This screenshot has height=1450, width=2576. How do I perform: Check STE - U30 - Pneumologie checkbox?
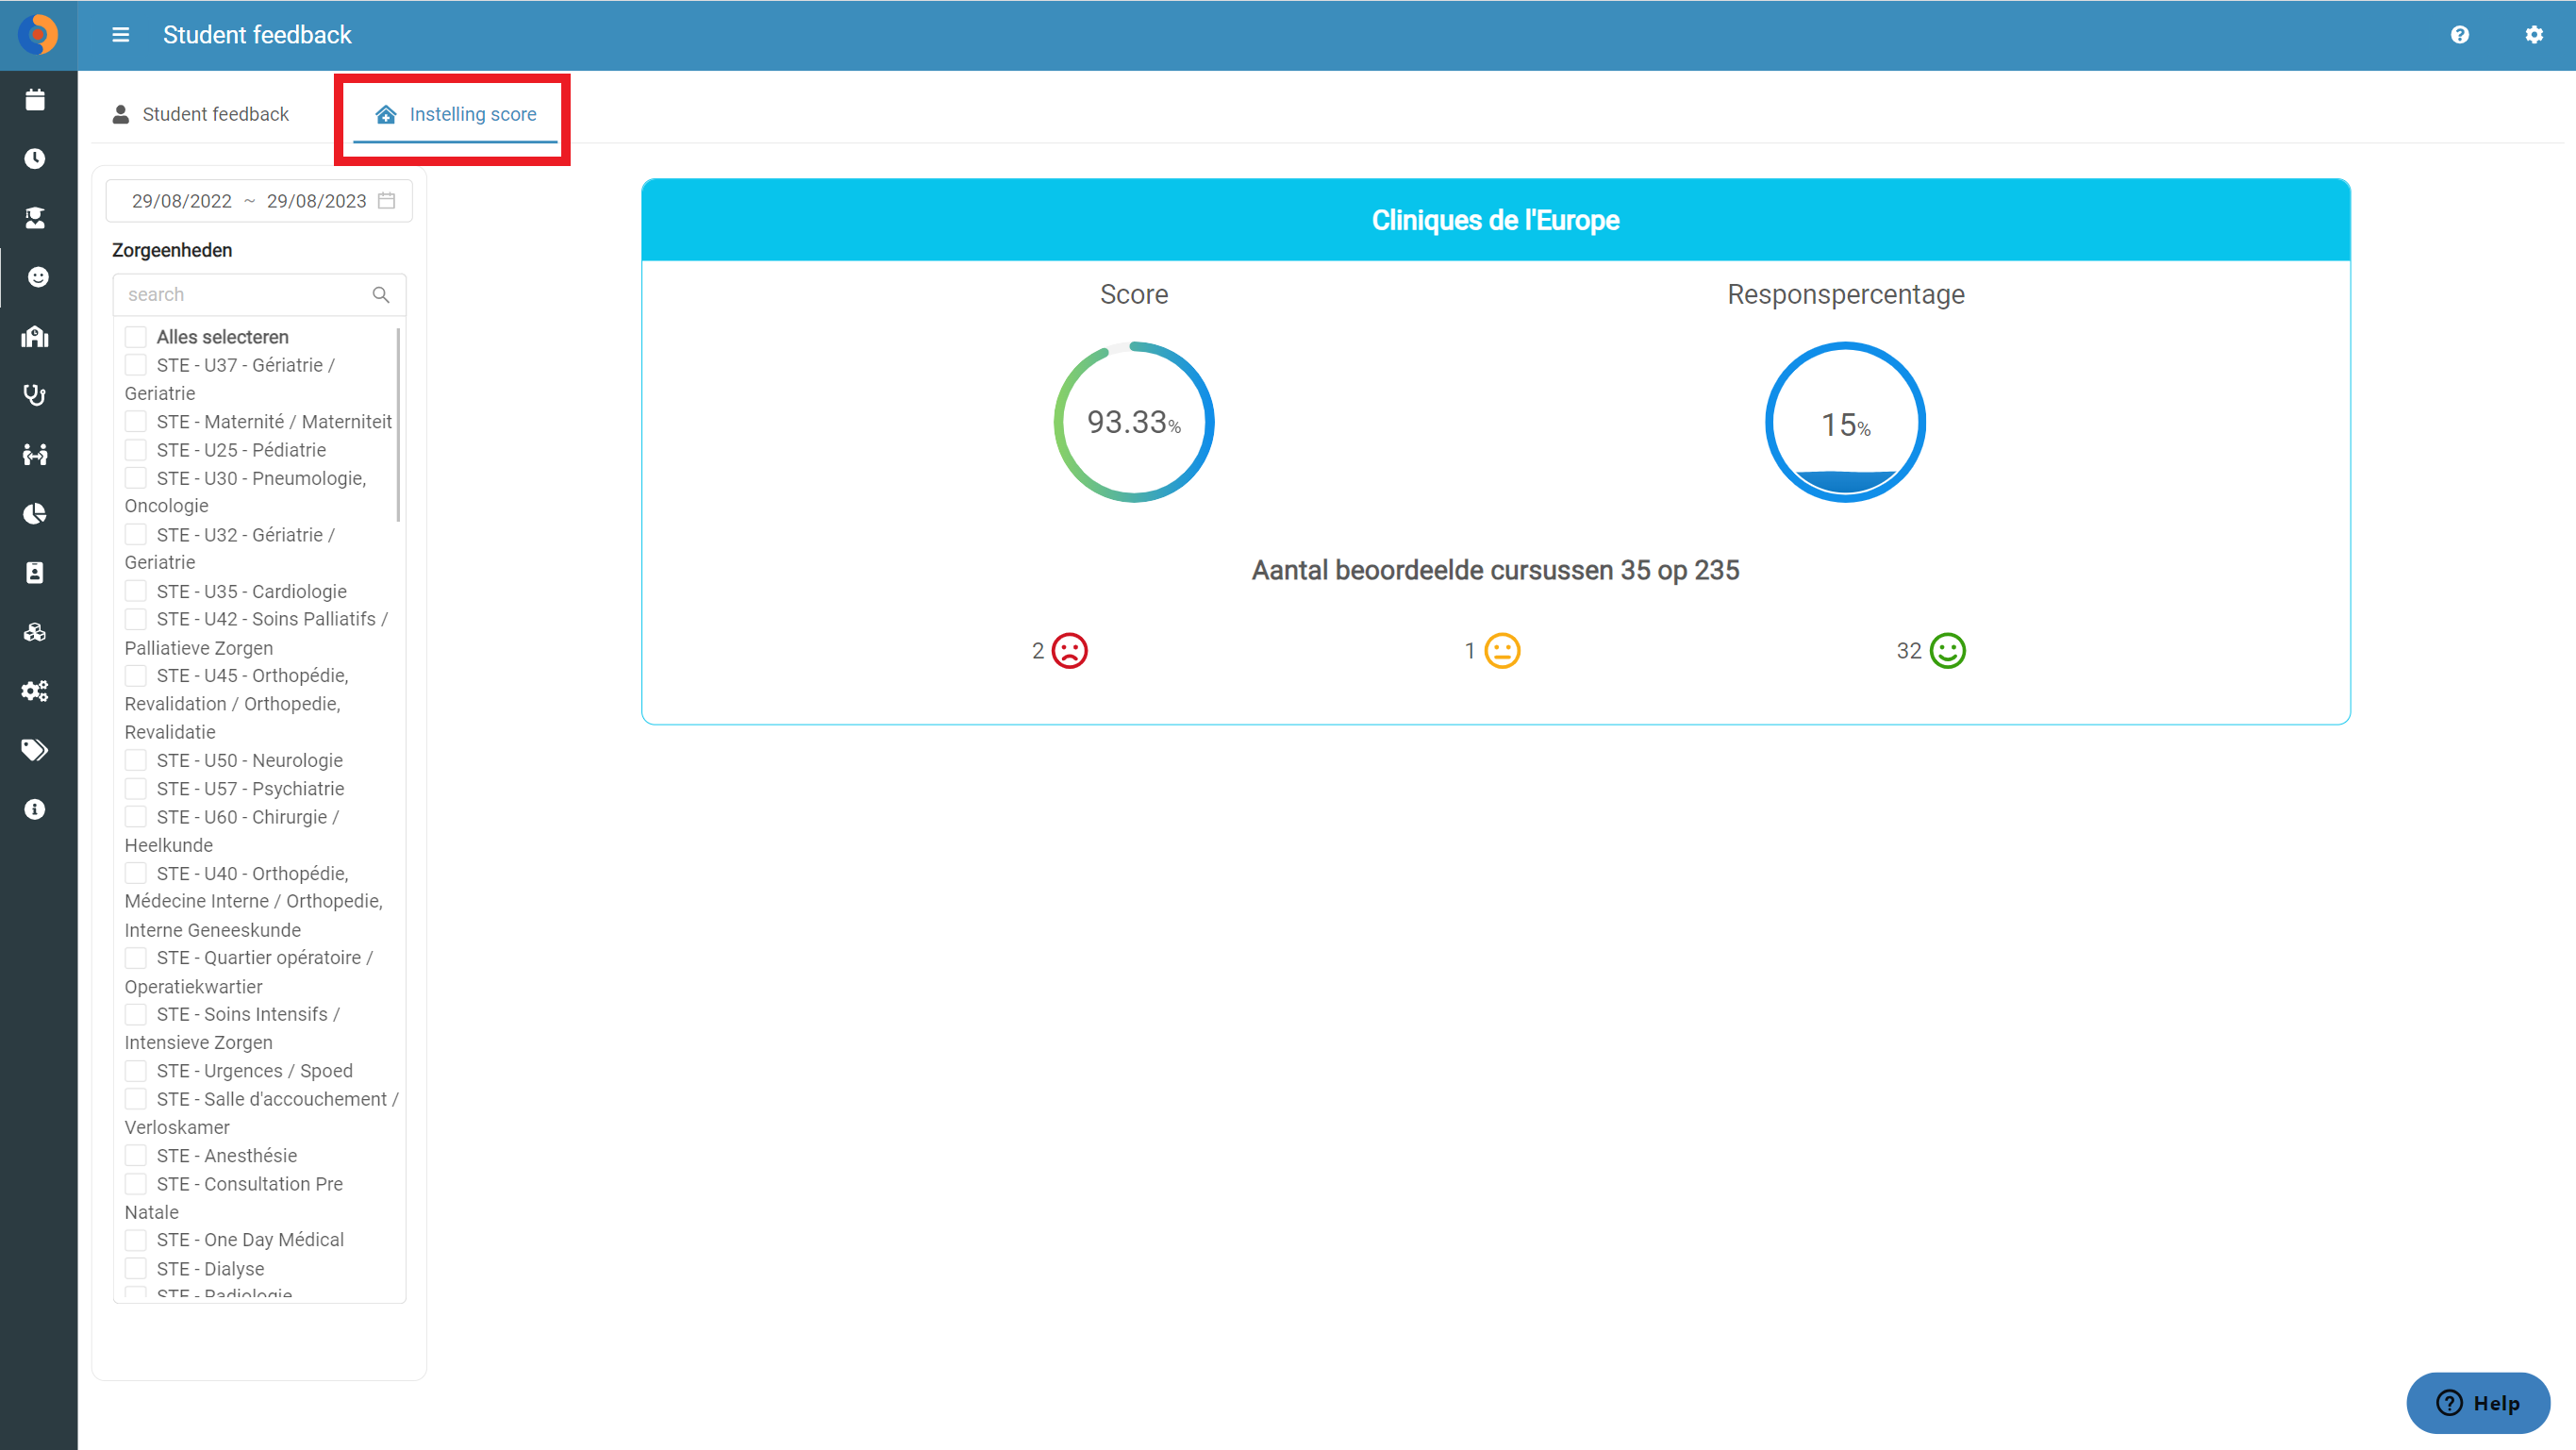coord(136,478)
